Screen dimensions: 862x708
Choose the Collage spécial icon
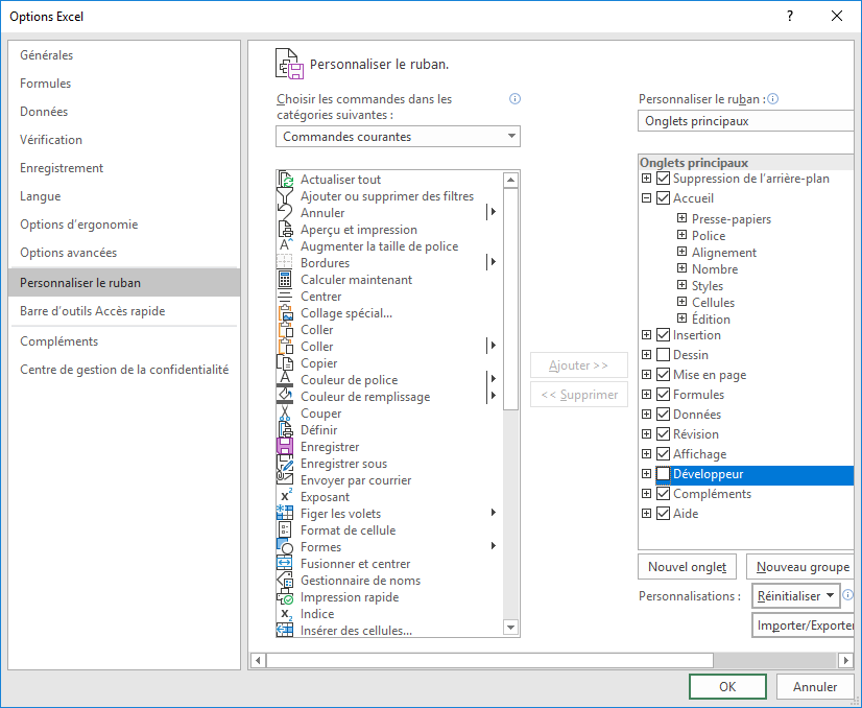click(x=285, y=313)
